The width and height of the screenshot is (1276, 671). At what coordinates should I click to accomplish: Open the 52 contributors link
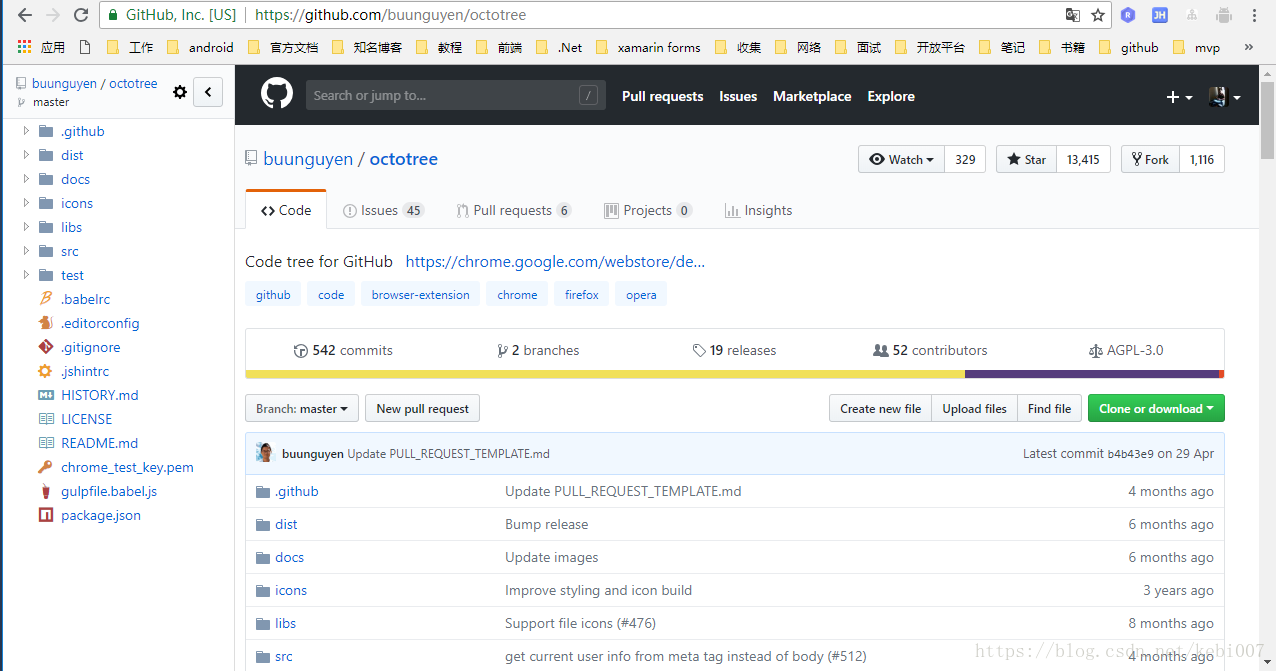[x=930, y=350]
